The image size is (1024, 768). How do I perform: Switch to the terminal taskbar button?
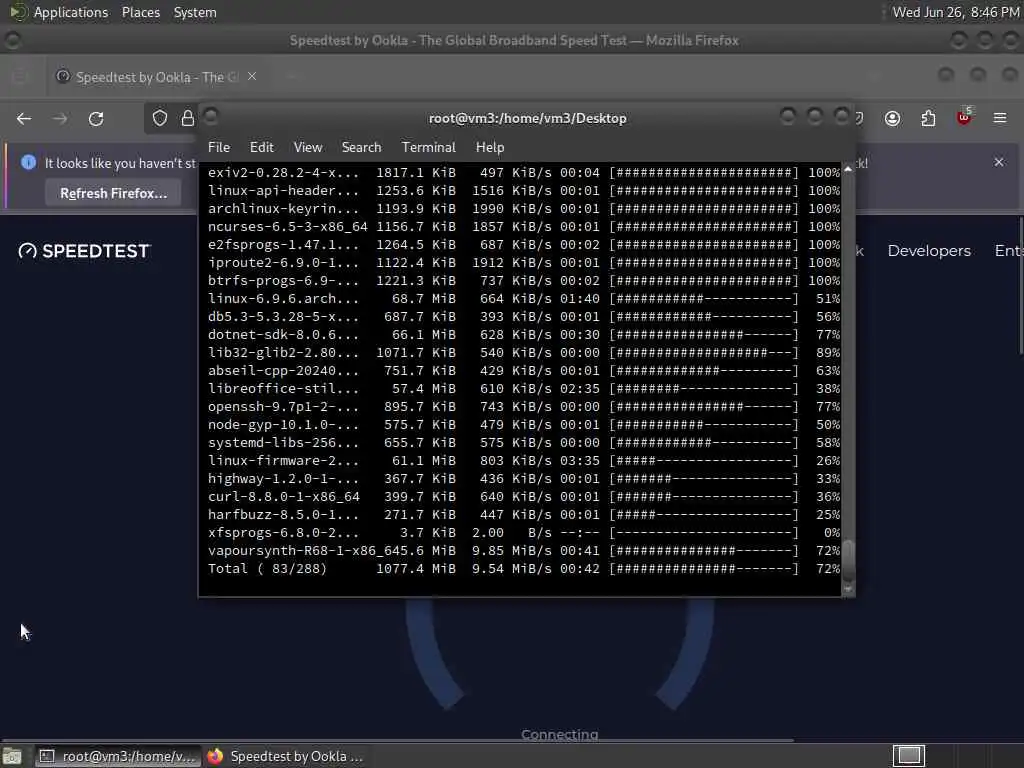[x=118, y=756]
